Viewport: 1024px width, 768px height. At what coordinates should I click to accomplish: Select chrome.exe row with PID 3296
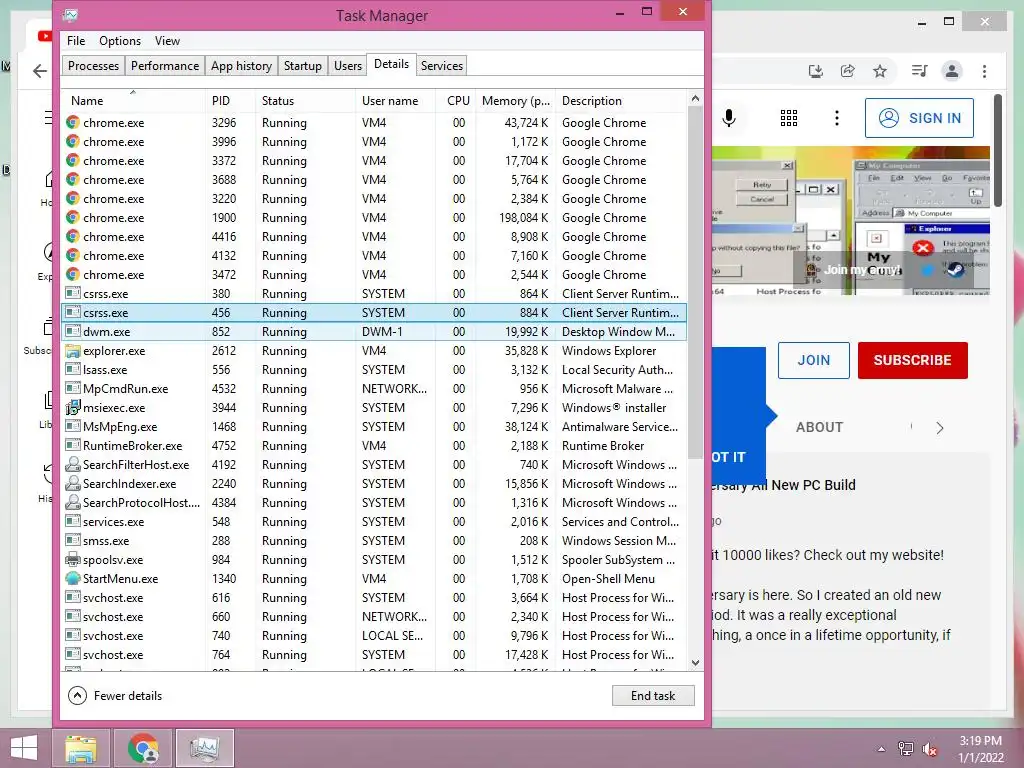pos(375,123)
